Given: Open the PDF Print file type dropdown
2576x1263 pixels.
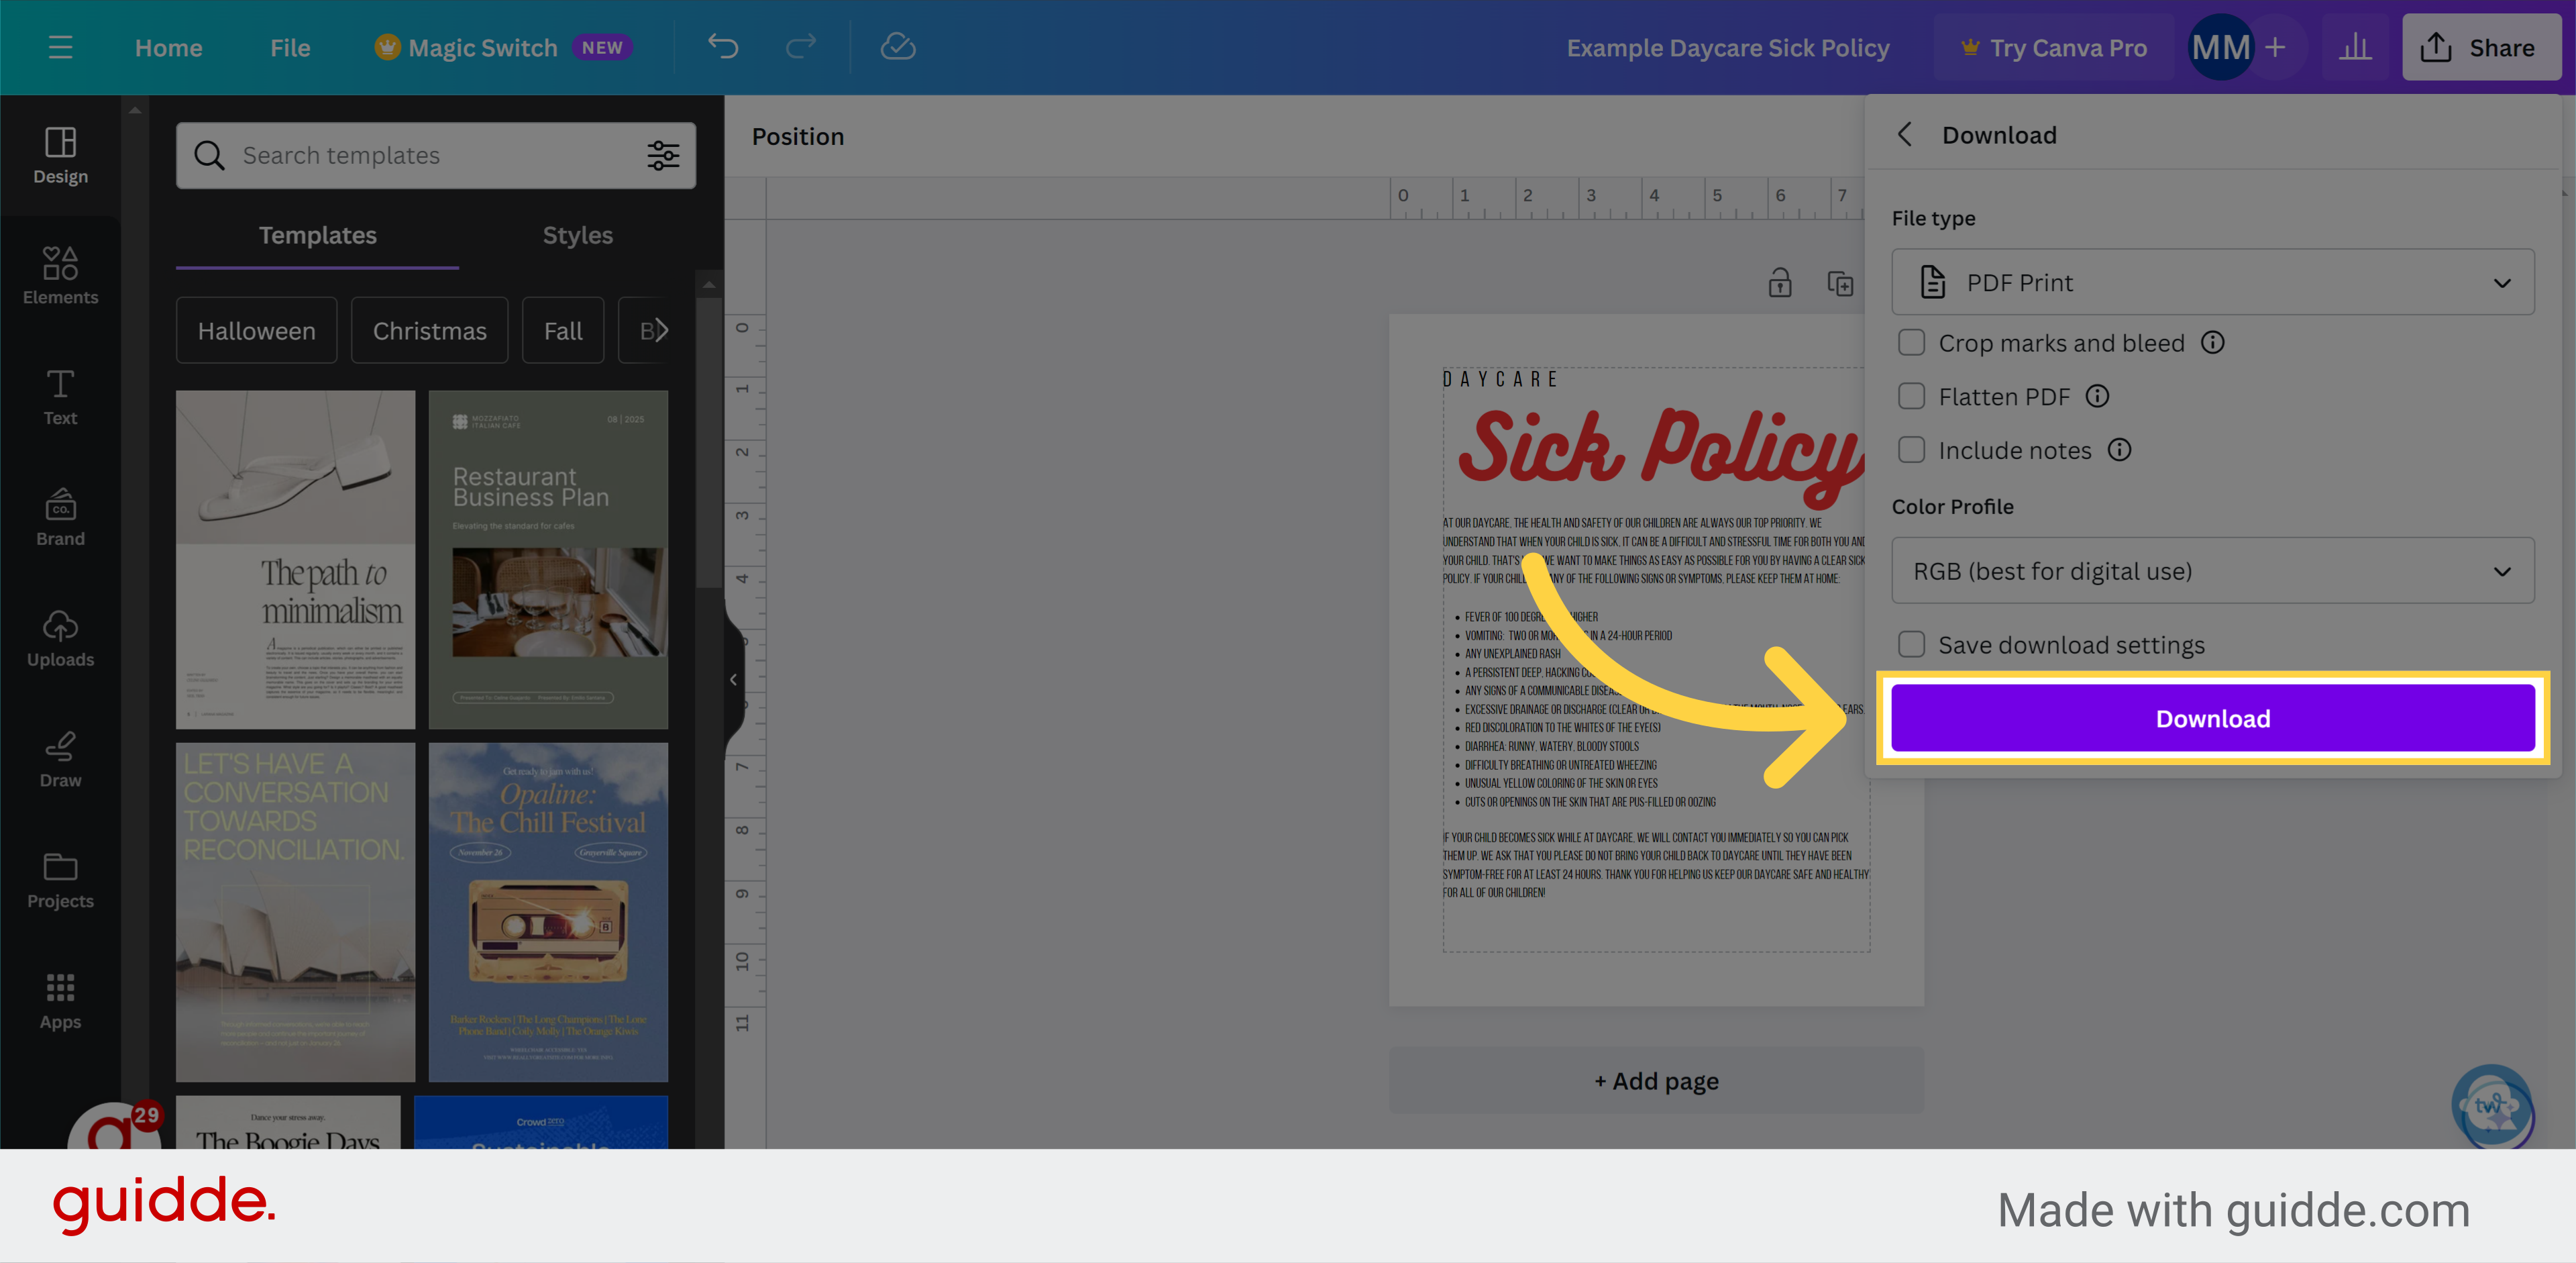Looking at the screenshot, I should pyautogui.click(x=2212, y=282).
